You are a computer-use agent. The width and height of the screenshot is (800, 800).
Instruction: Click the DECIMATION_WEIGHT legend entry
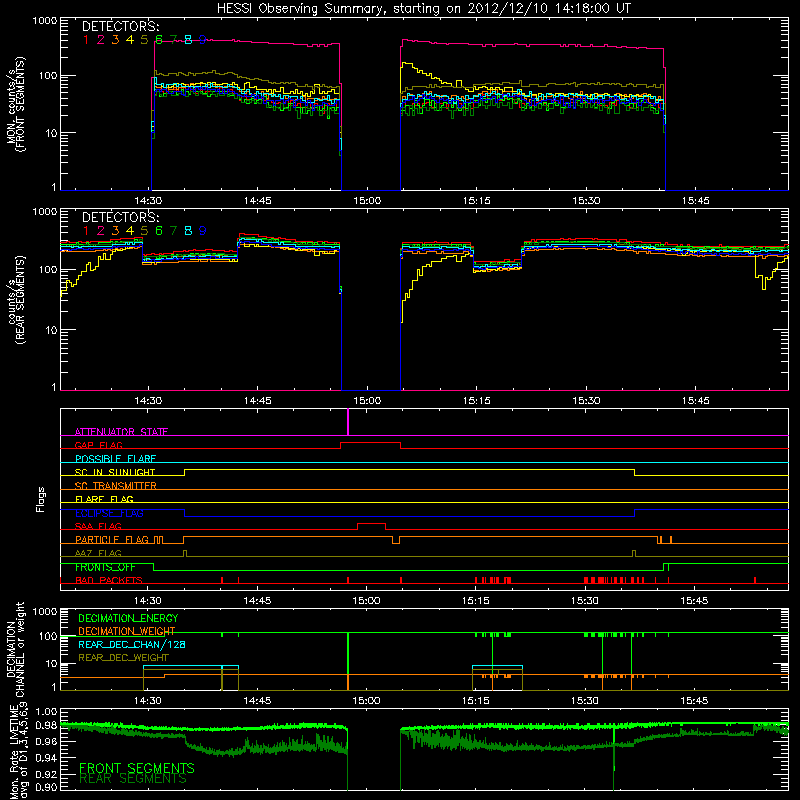[x=127, y=631]
